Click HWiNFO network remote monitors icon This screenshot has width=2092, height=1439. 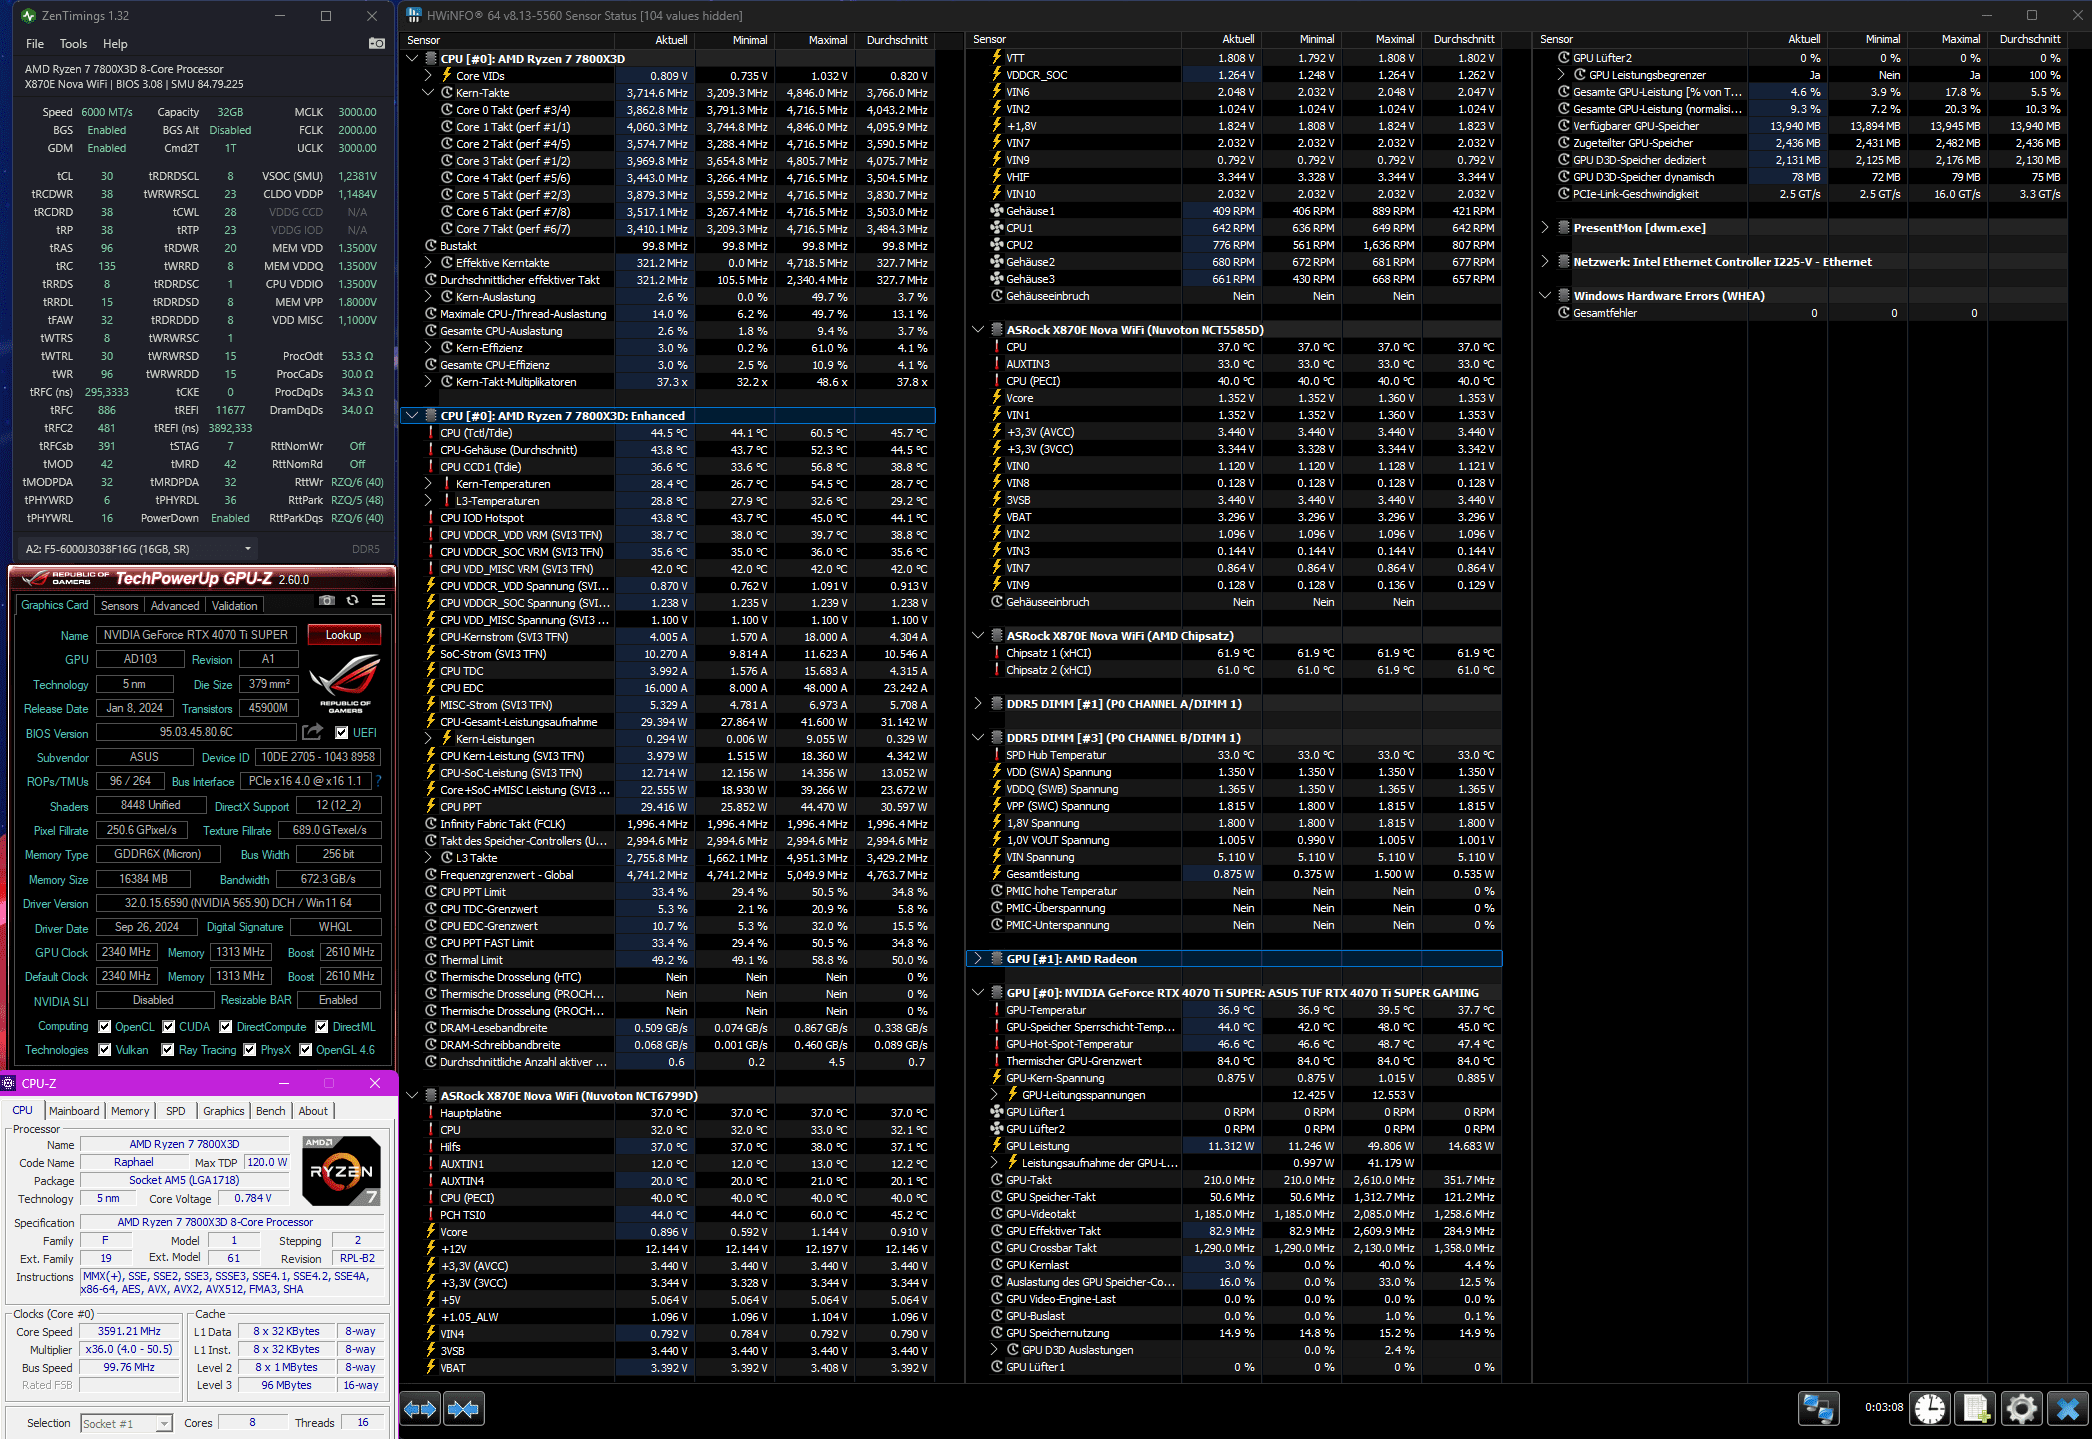[1818, 1409]
